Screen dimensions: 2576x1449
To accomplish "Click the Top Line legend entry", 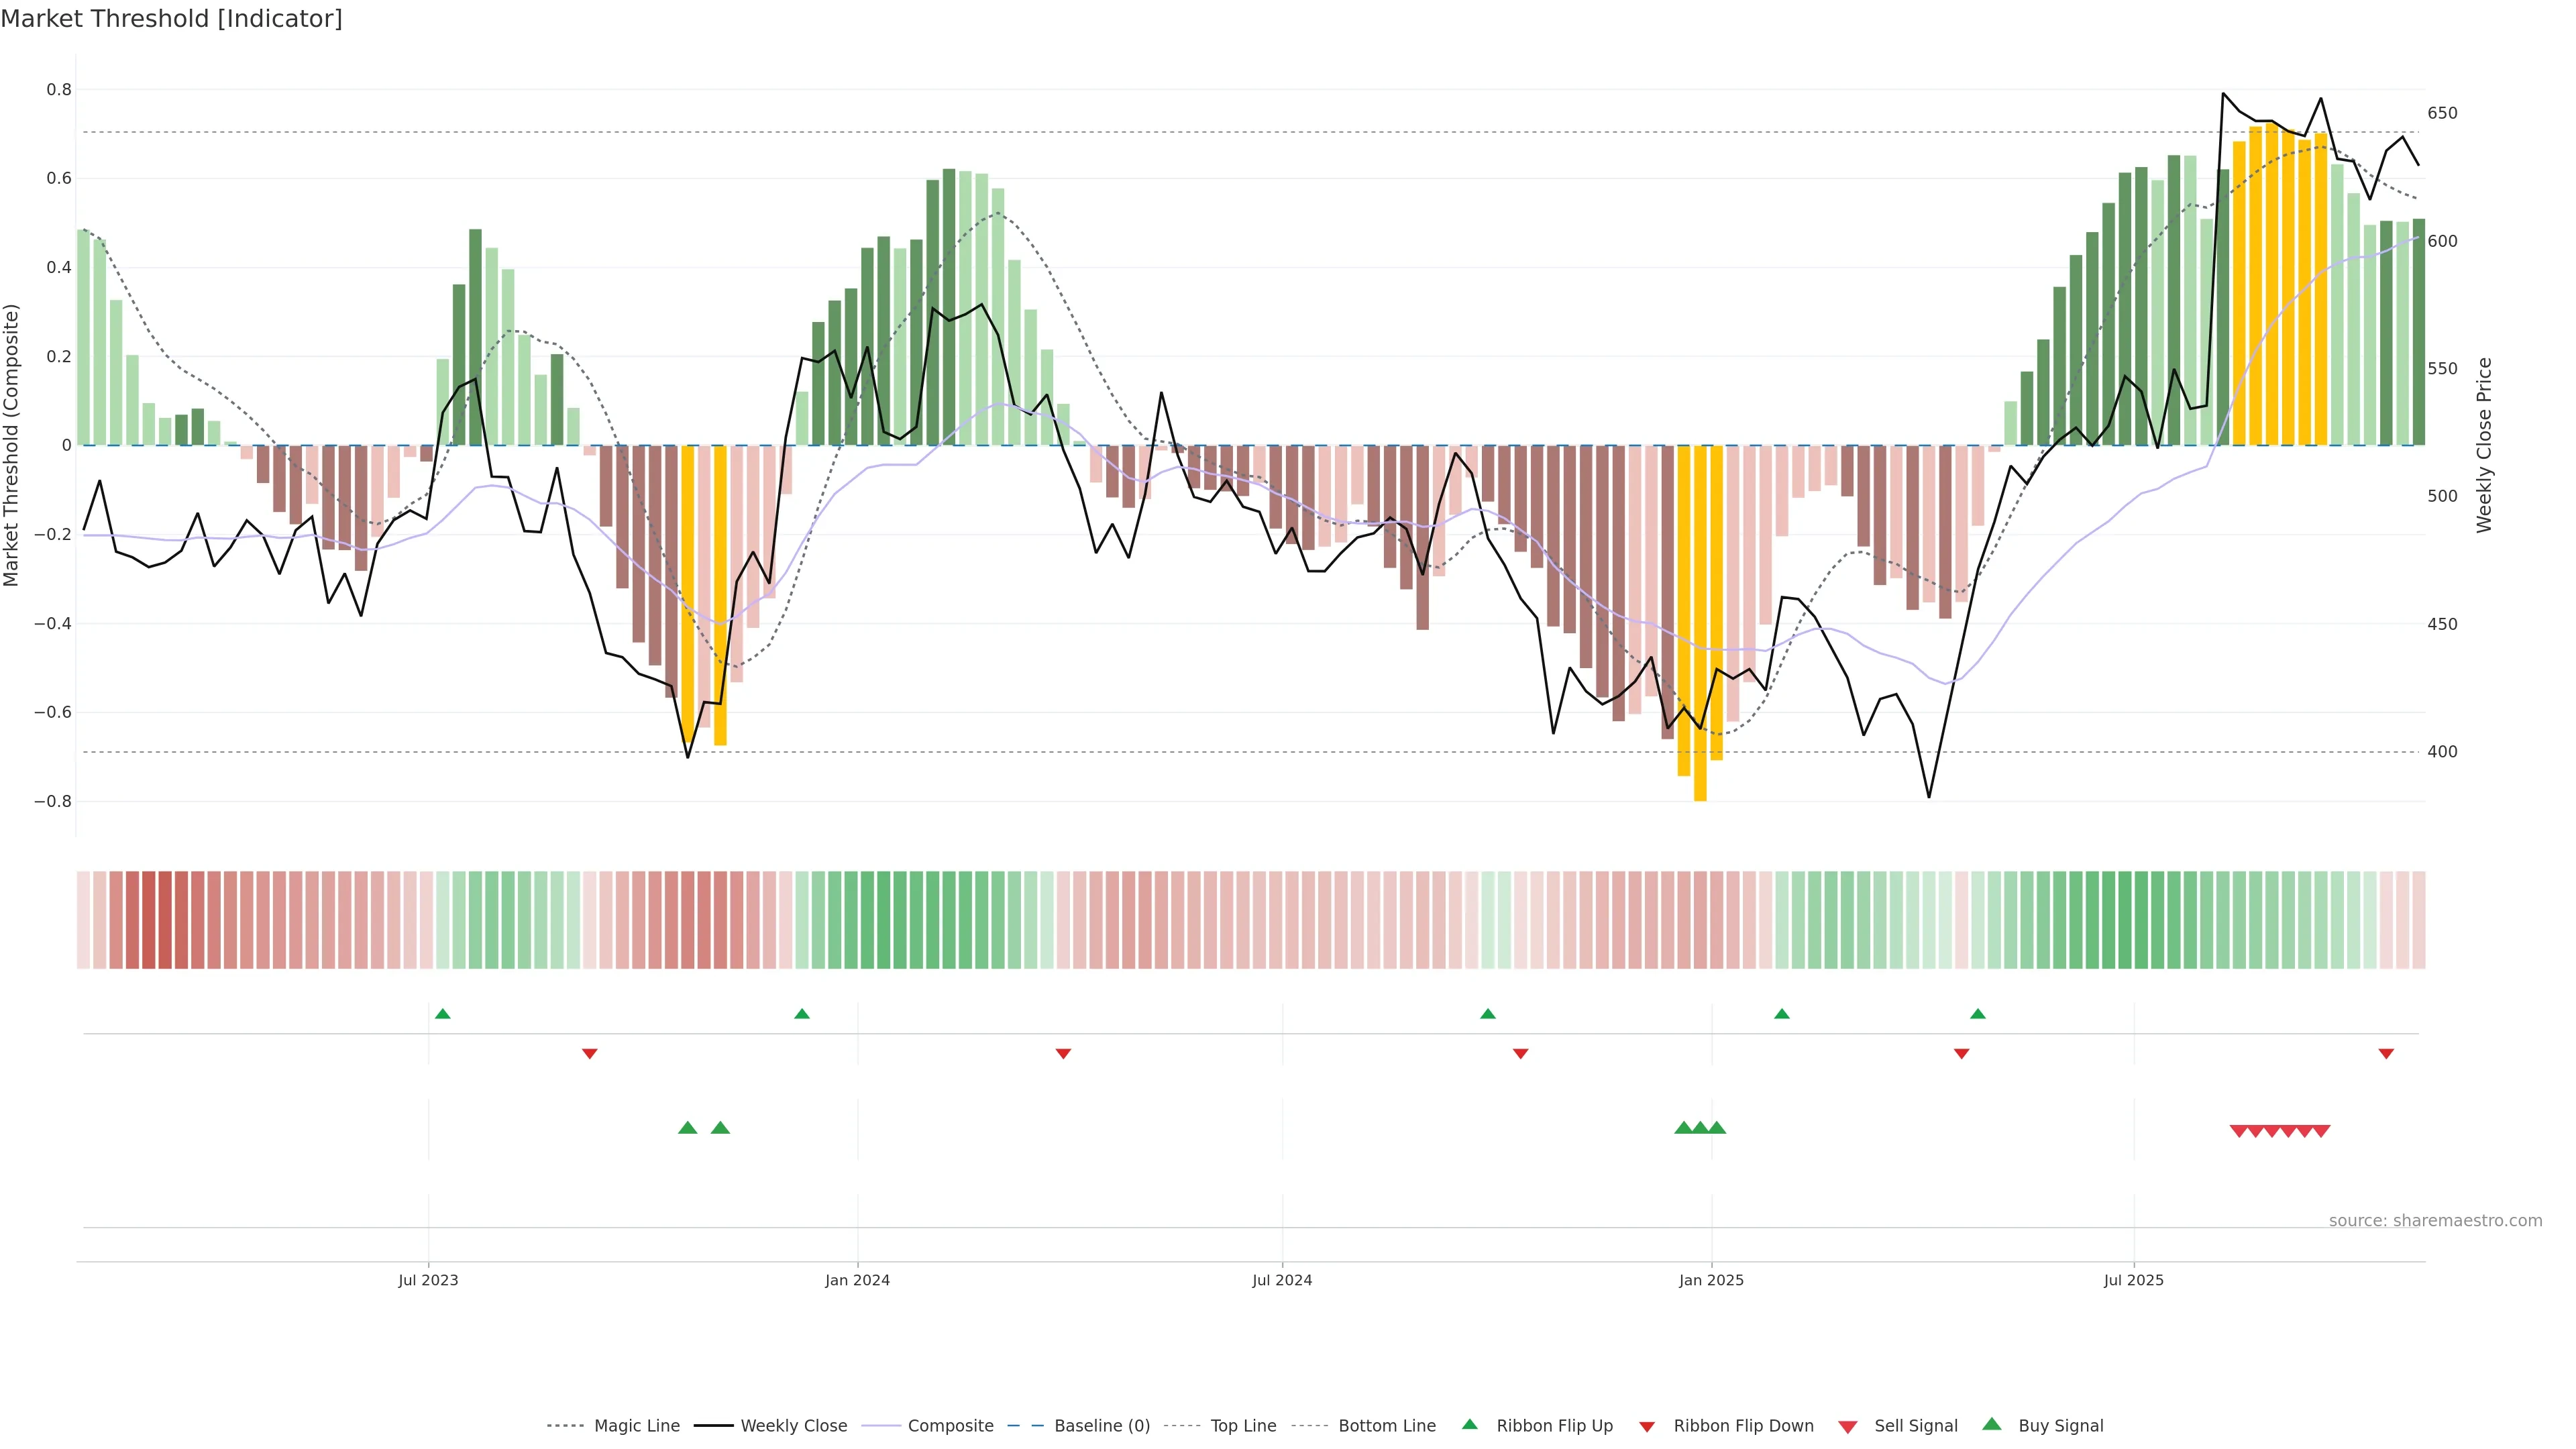I will (1243, 1425).
